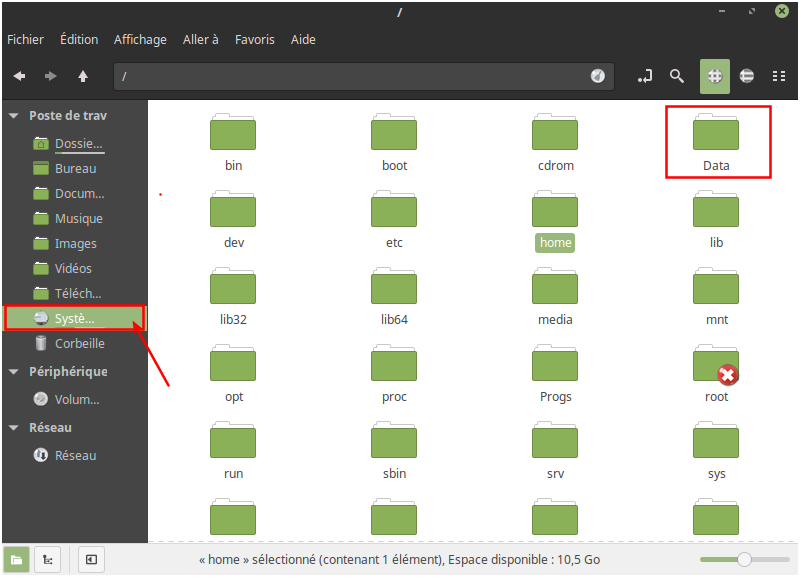801x580 pixels.
Task: Open the Aller à menu
Action: pyautogui.click(x=201, y=39)
